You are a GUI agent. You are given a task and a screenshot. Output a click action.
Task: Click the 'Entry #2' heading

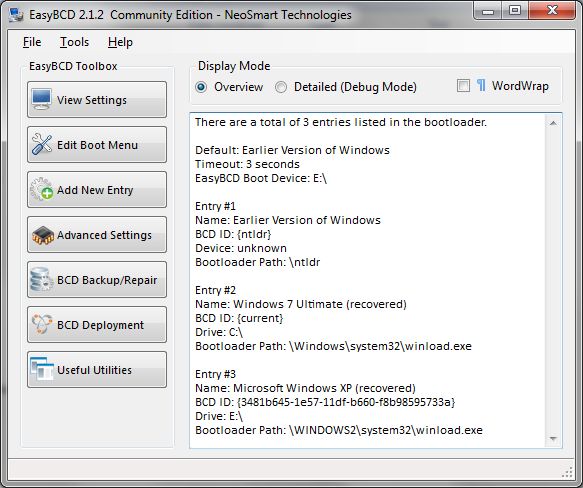pos(215,290)
